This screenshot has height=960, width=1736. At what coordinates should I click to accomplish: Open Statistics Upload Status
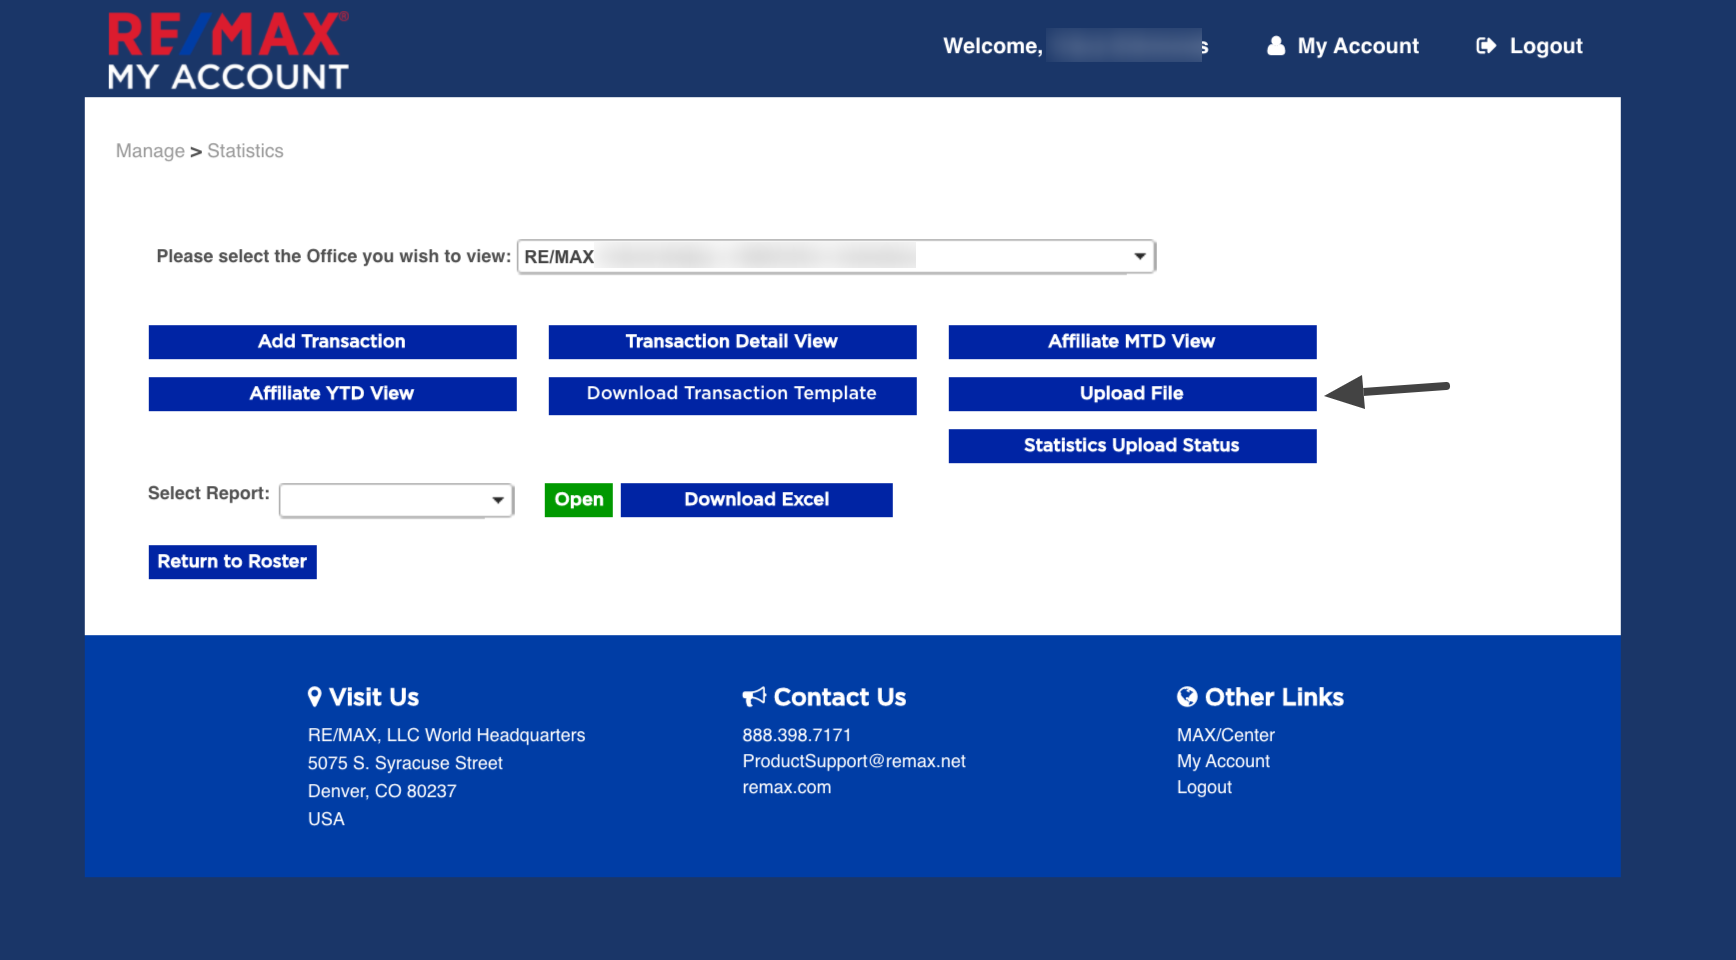[x=1133, y=446]
